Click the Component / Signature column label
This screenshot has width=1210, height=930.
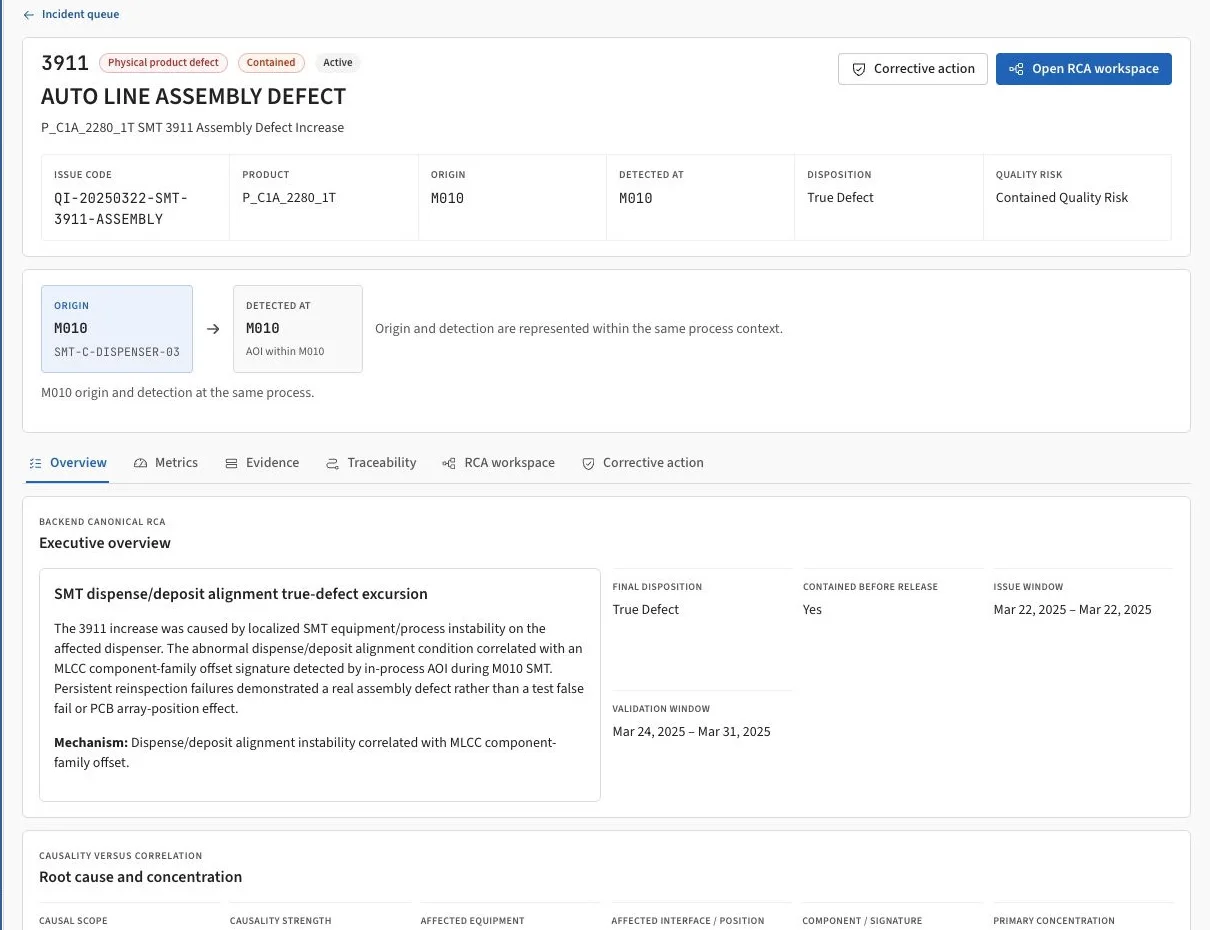tap(862, 921)
